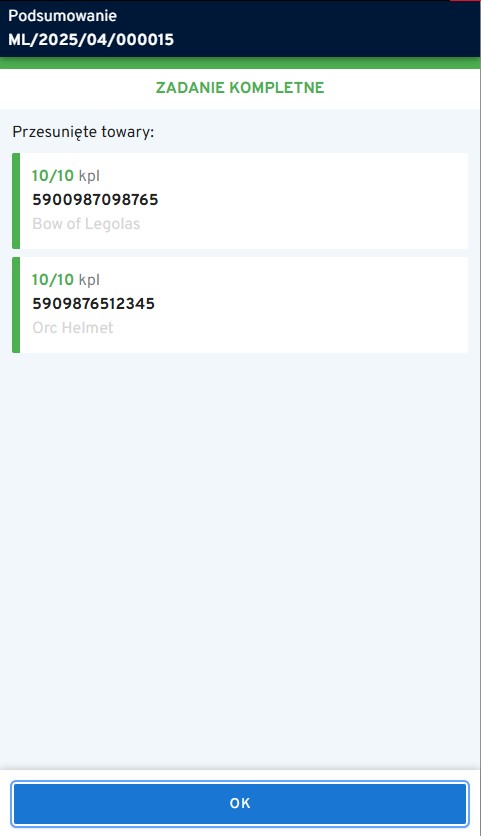Click the Podsumowanie header title

click(62, 15)
